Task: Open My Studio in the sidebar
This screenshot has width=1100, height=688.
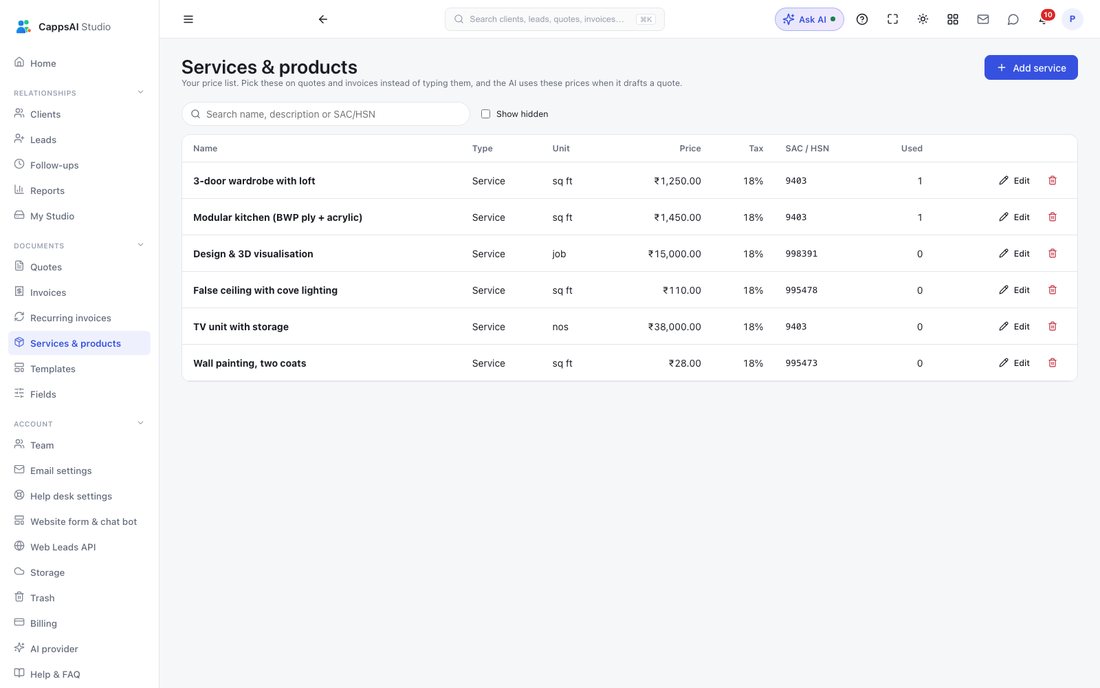Action: [x=79, y=216]
